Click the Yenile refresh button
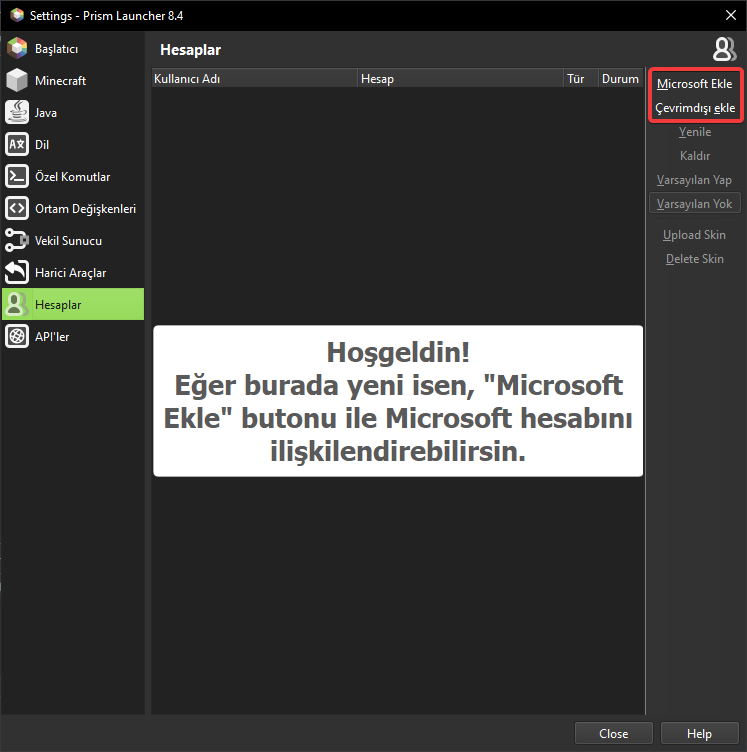Viewport: 747px width, 752px height. tap(695, 131)
